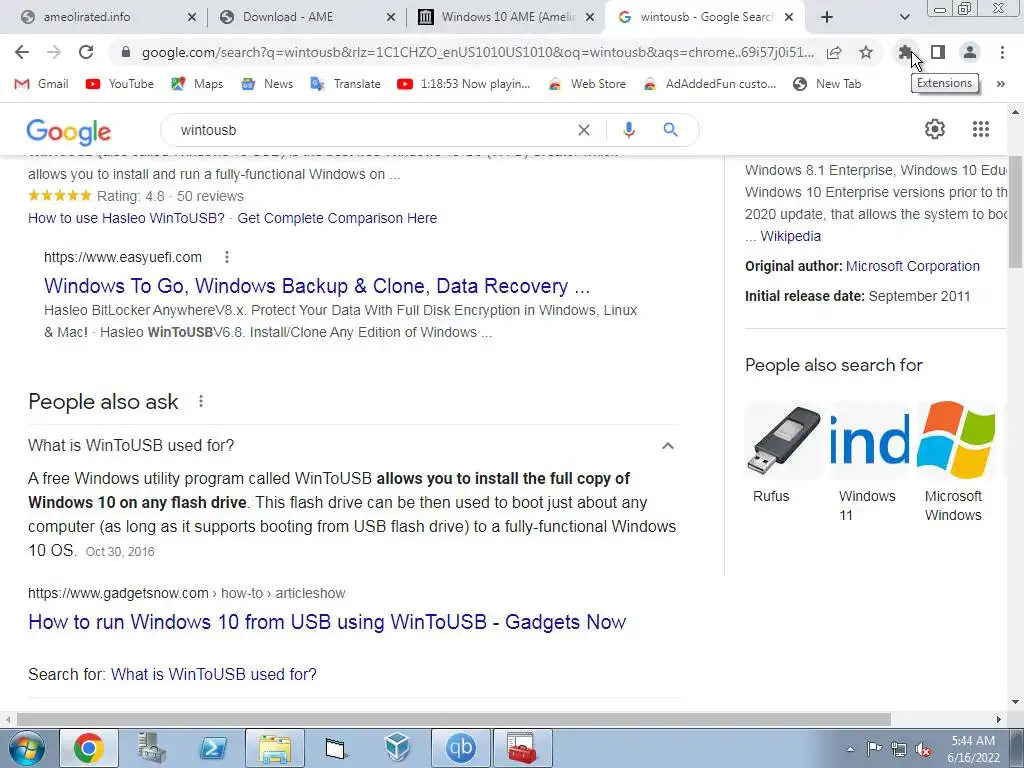Click the muted volume tray icon
Viewport: 1024px width, 768px height.
point(923,749)
